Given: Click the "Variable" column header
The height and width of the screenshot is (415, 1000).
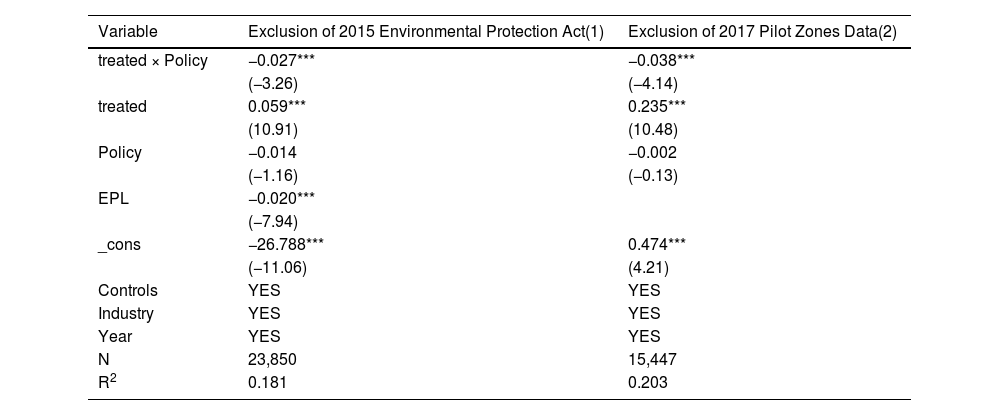Looking at the screenshot, I should click(x=127, y=32).
